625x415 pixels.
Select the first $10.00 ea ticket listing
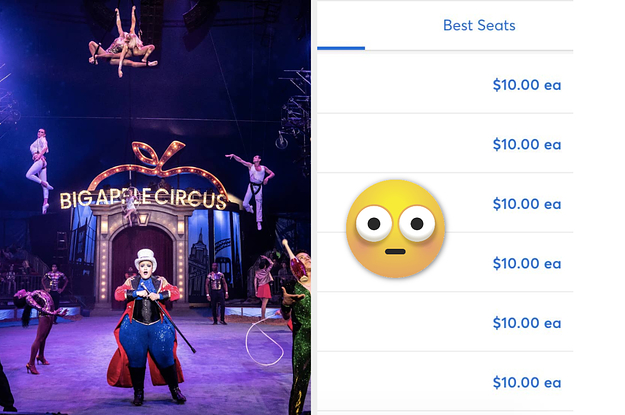[445, 84]
